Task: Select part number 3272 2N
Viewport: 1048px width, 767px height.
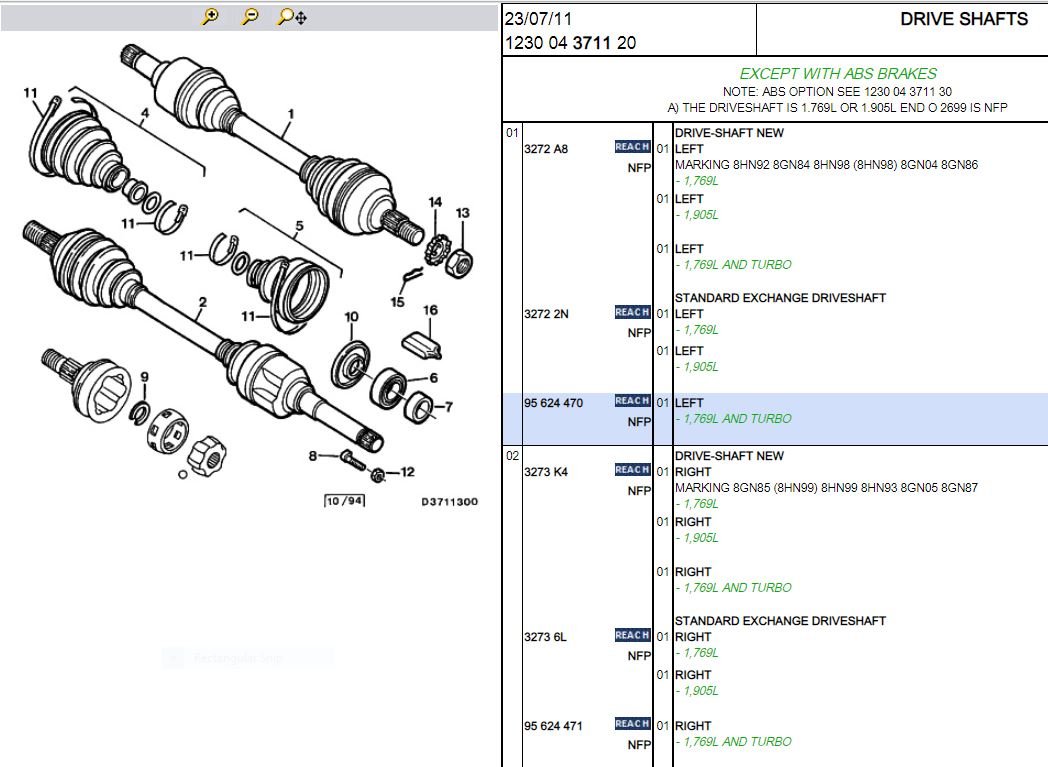Action: click(x=546, y=314)
